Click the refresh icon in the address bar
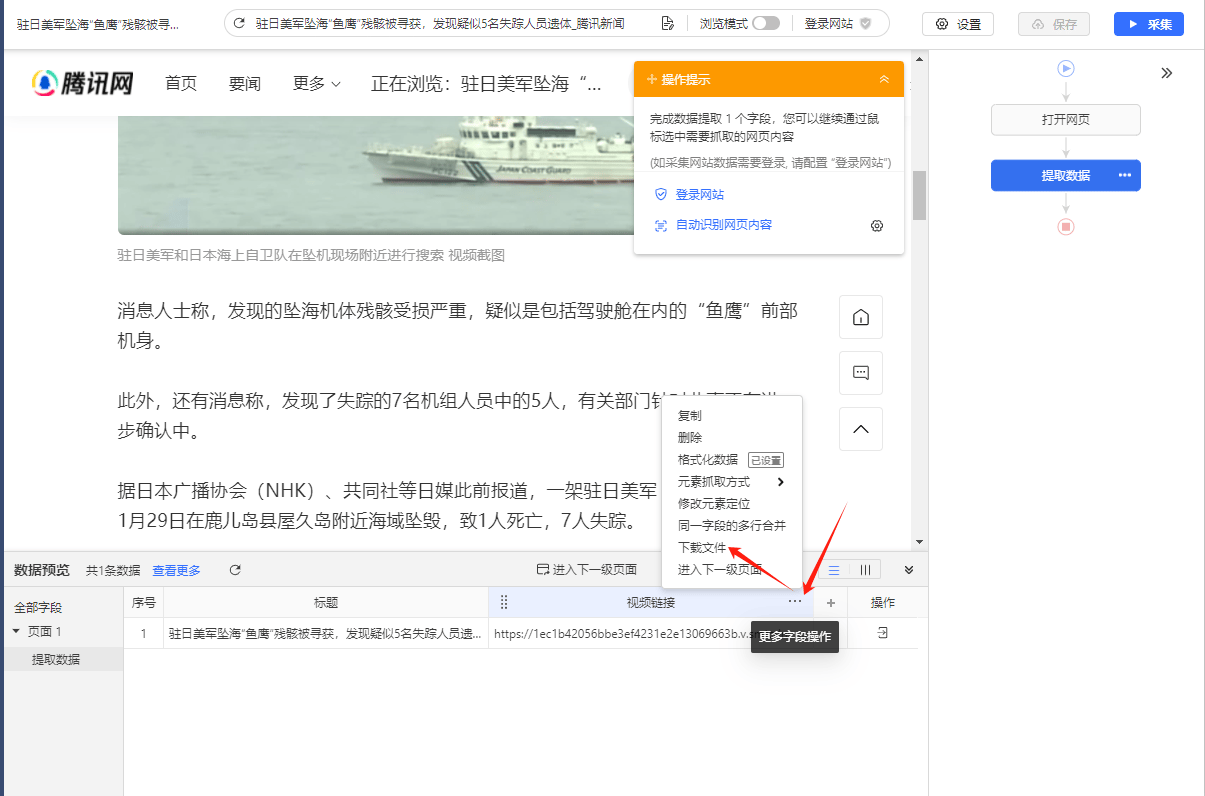Screen dimensions: 1205x796 [239, 23]
